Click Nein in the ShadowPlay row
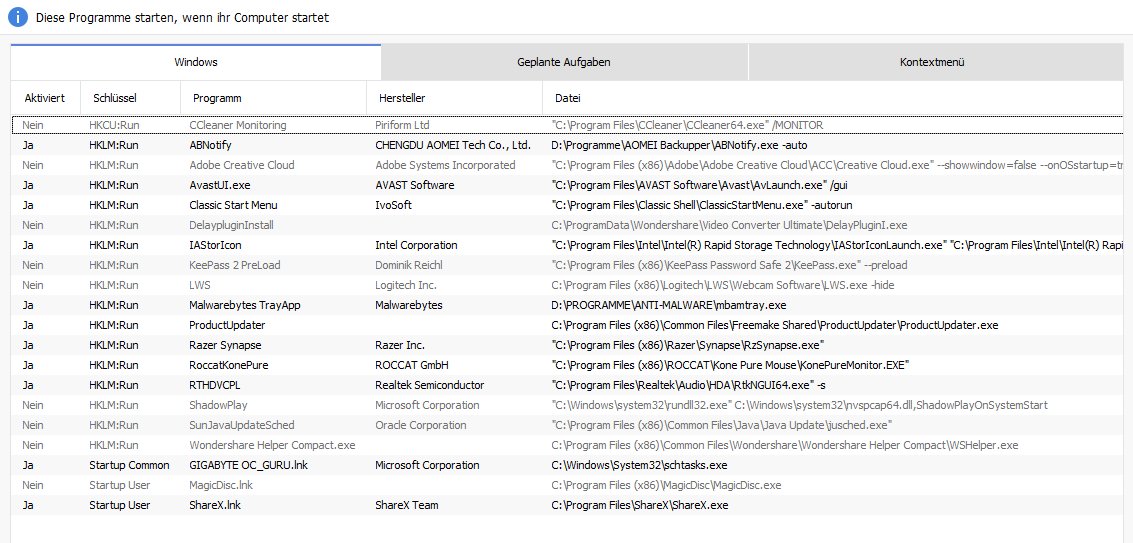 coord(33,405)
